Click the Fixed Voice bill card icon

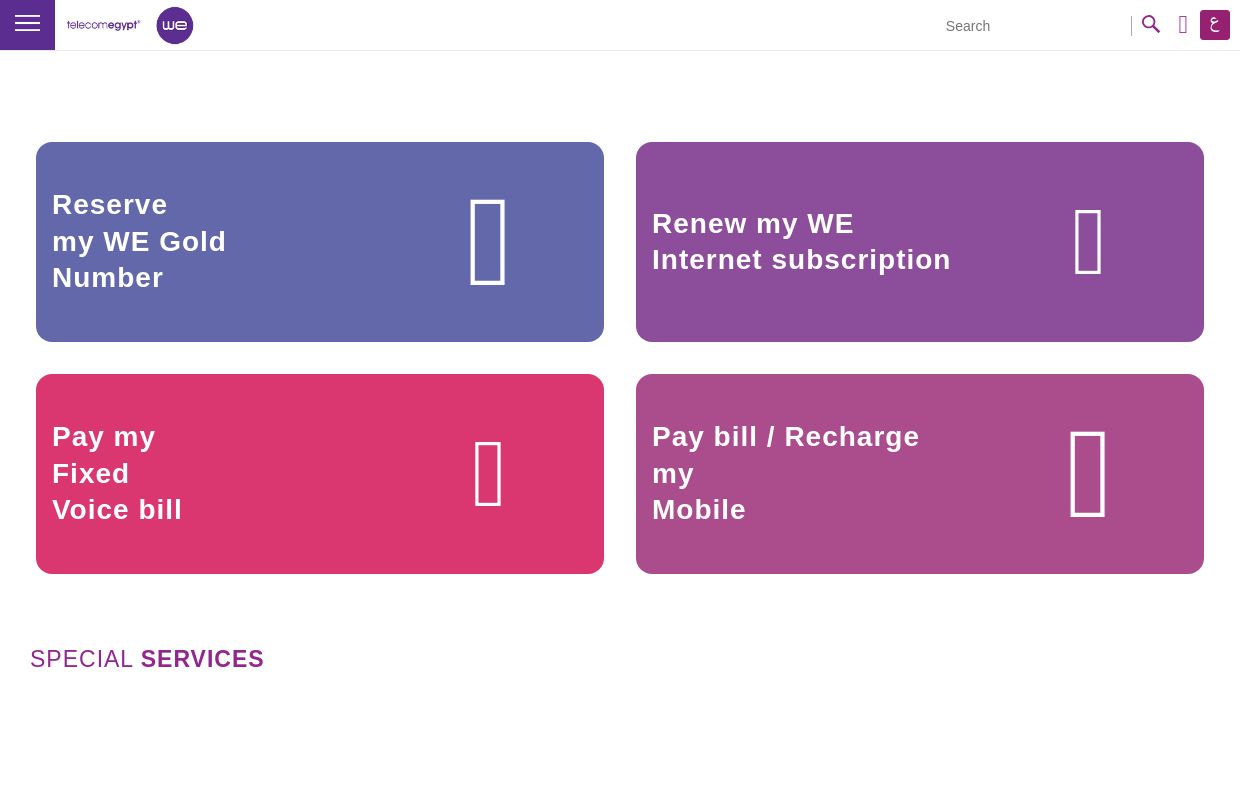[488, 474]
